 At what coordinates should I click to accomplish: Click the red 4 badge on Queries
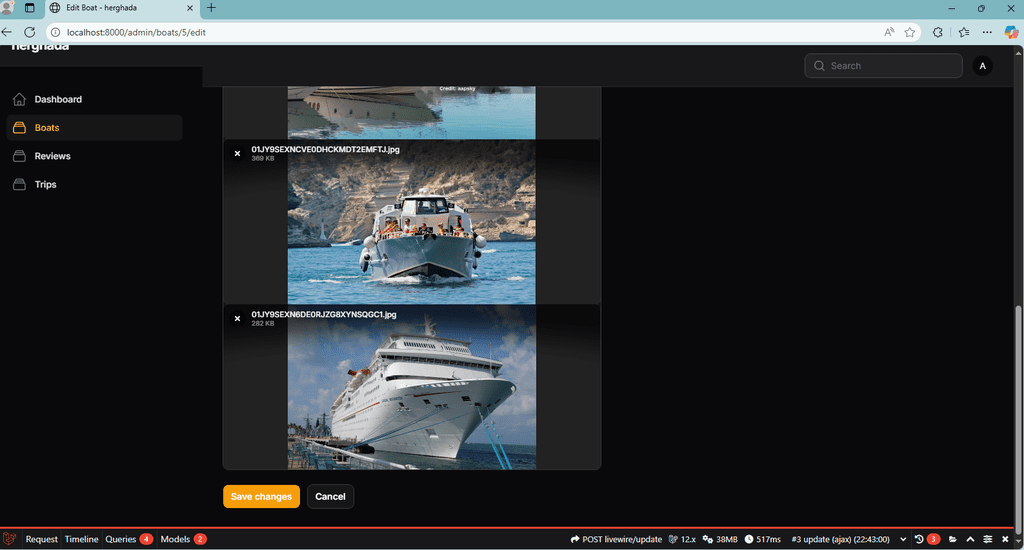tap(146, 540)
